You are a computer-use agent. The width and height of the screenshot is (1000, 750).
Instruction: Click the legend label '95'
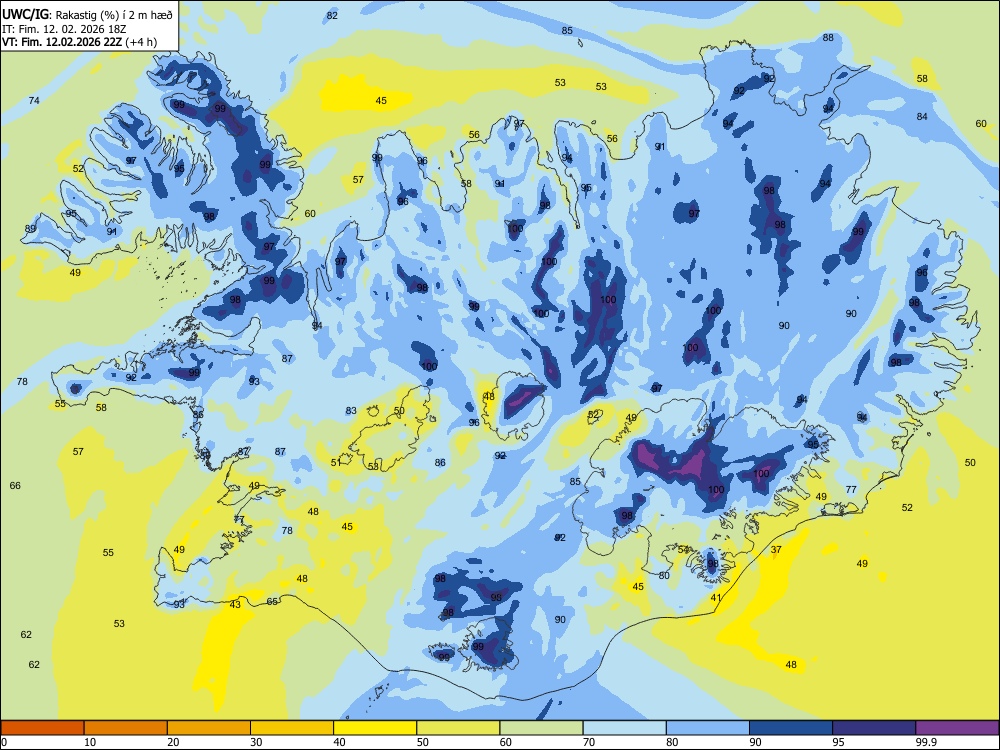point(838,742)
